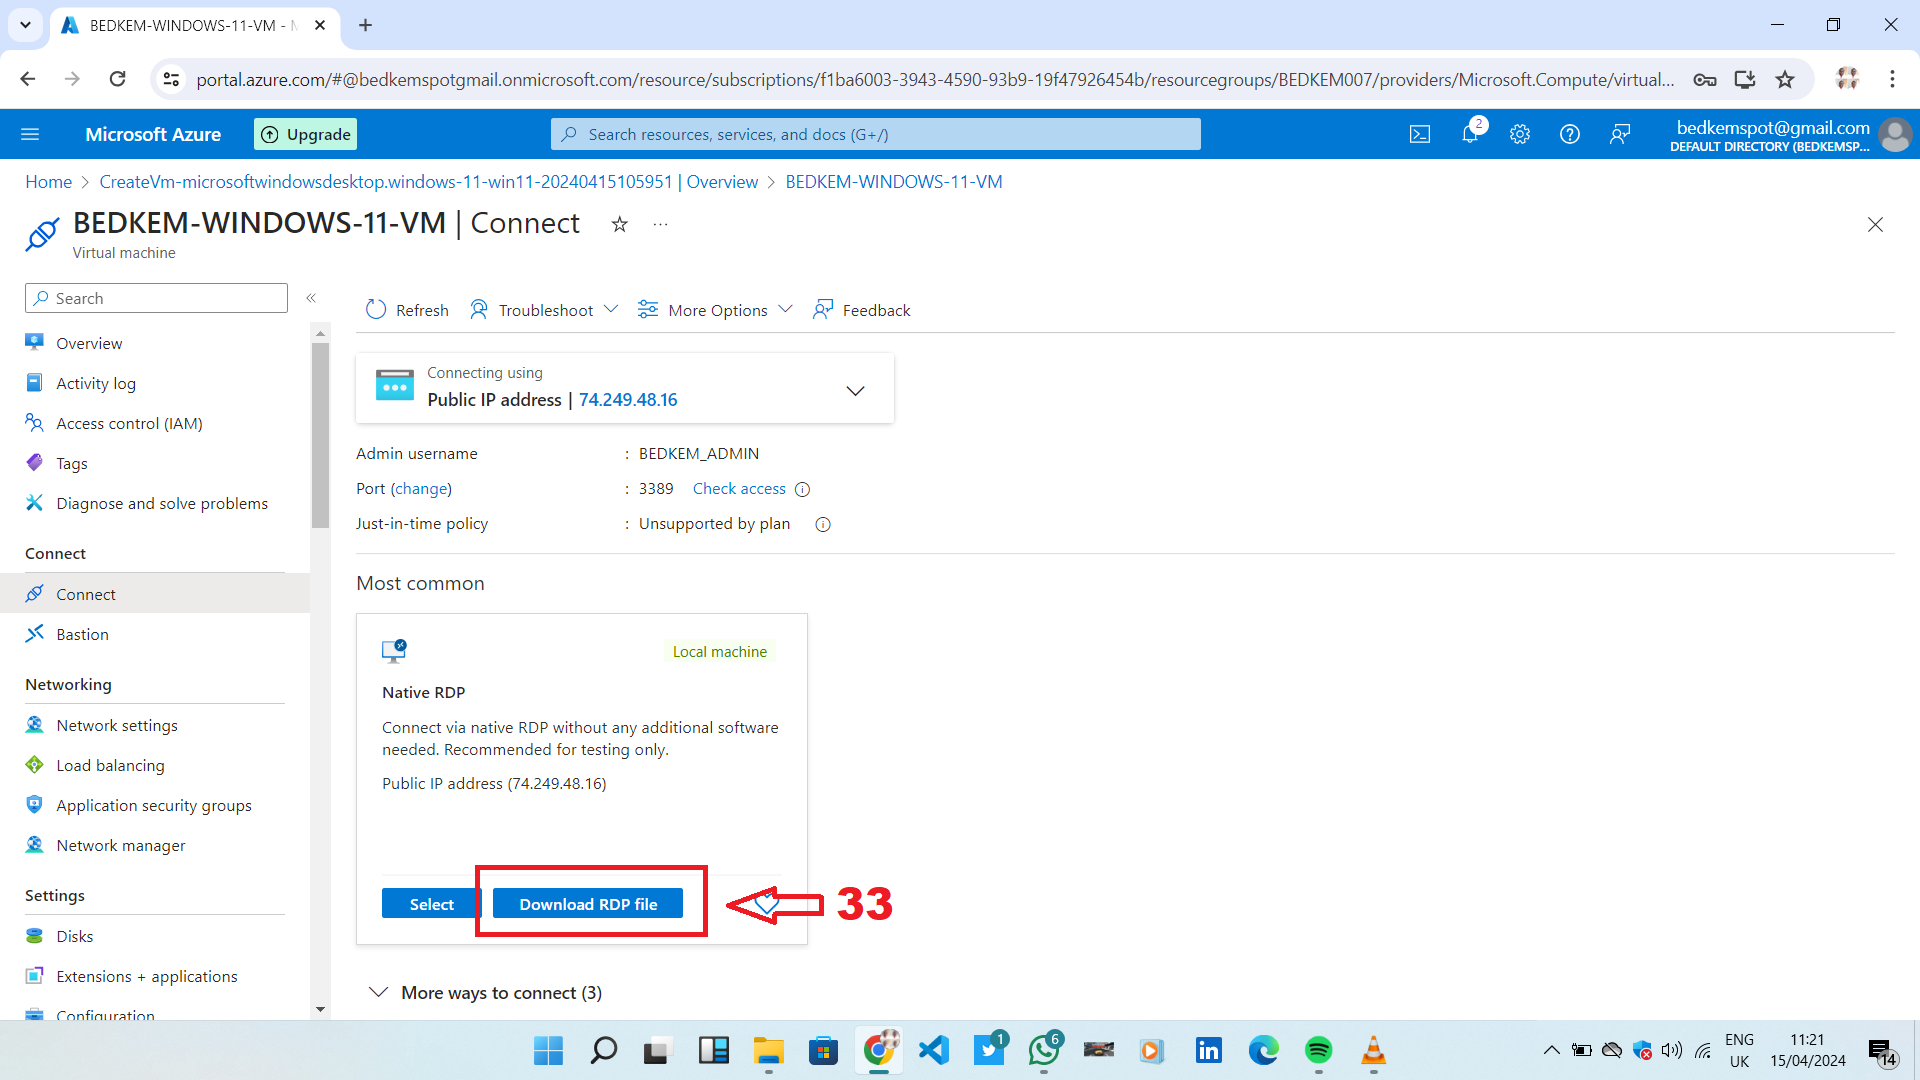Screen dimensions: 1920x1080
Task: Open the More Options dropdown
Action: pos(716,310)
